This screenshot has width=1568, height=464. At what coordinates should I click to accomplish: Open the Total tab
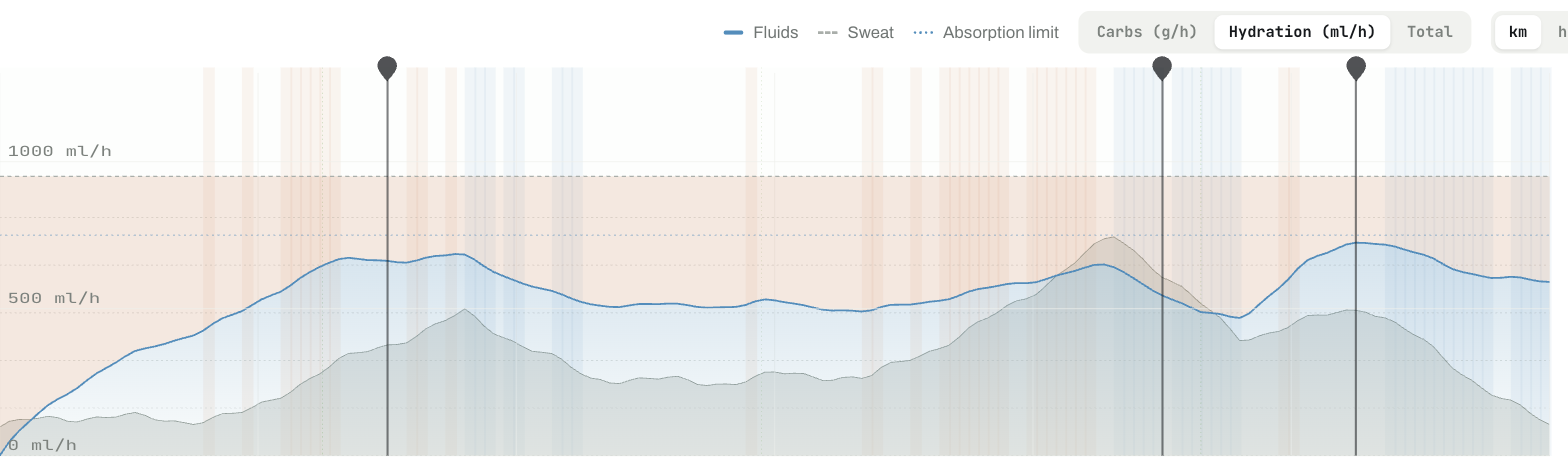pos(1430,32)
